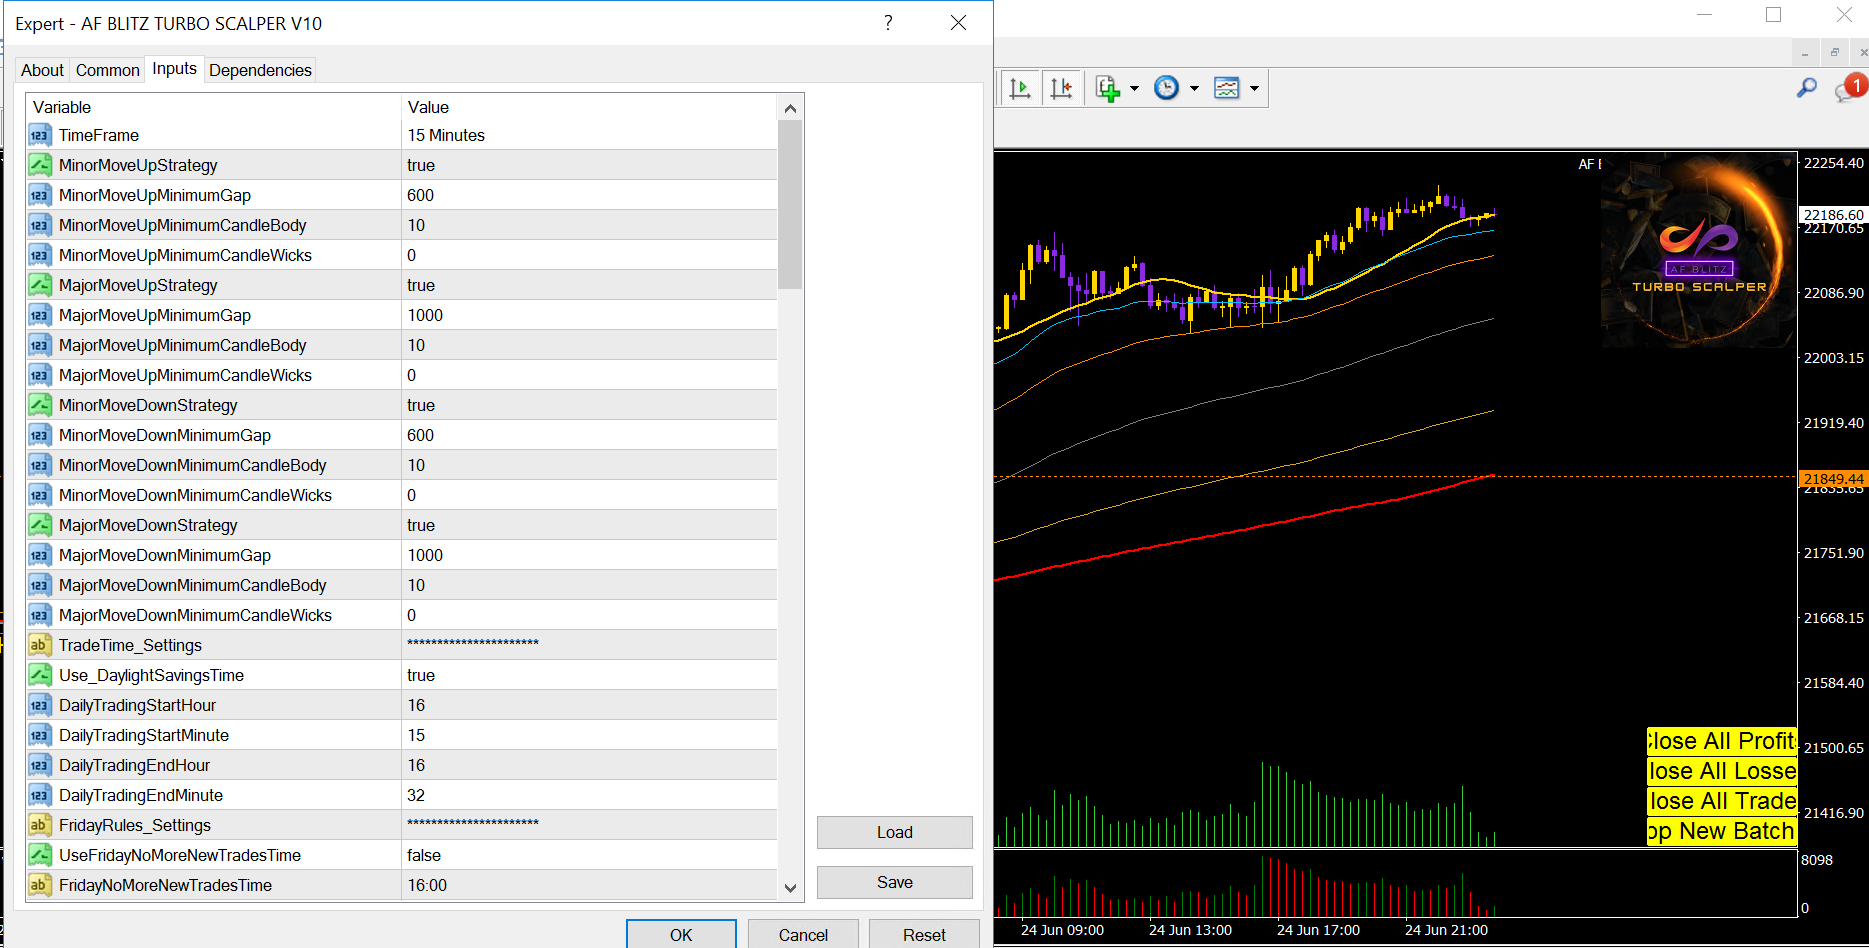Click the TradeTime_Settings string icon
1869x948 pixels.
40,645
